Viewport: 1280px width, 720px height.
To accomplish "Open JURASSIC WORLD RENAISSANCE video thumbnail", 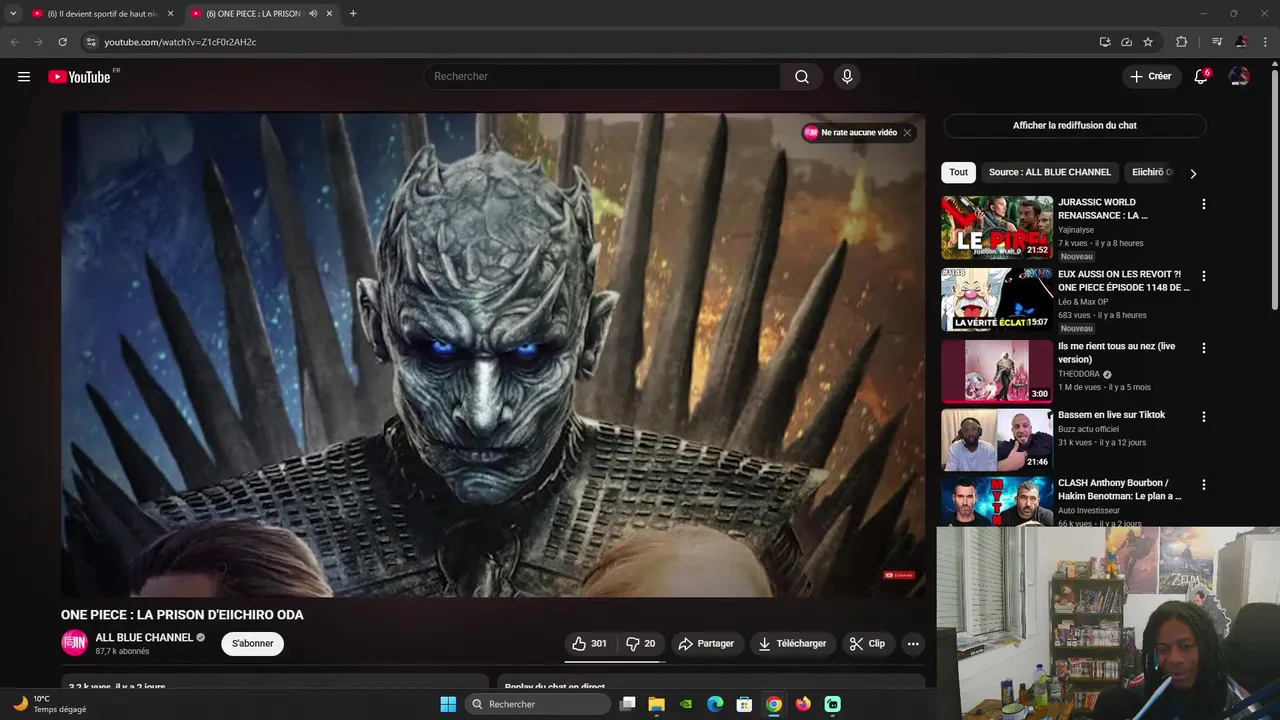I will click(997, 228).
